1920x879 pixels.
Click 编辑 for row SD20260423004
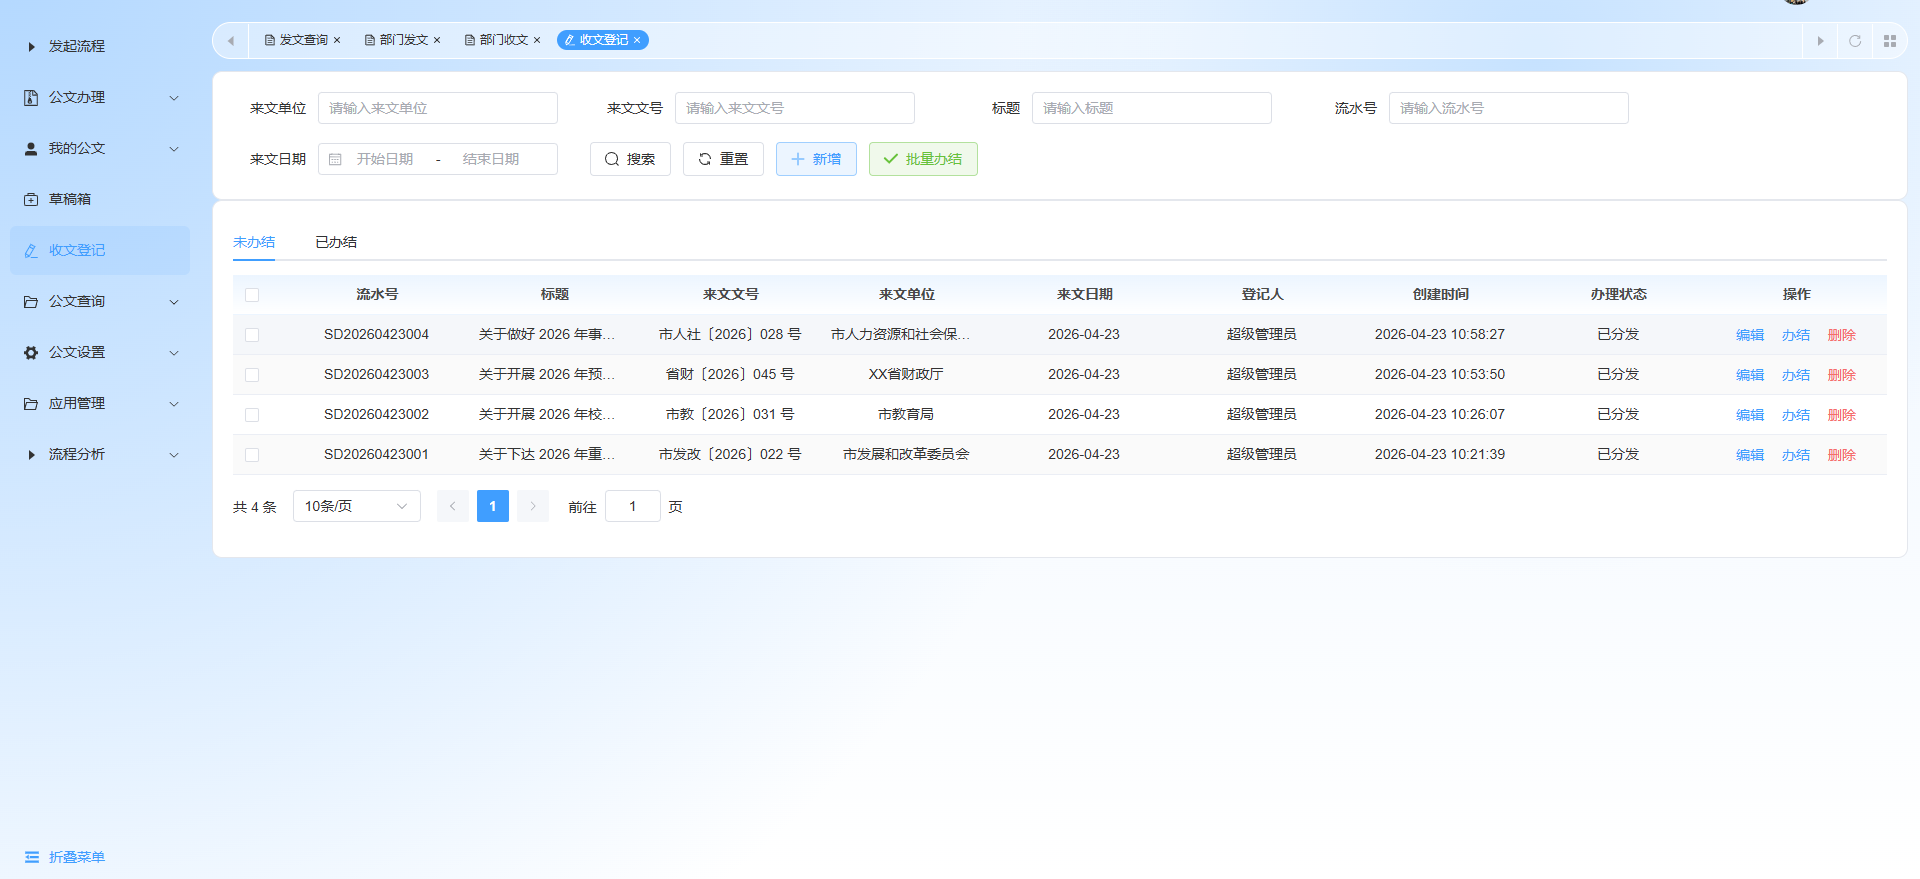pos(1750,335)
